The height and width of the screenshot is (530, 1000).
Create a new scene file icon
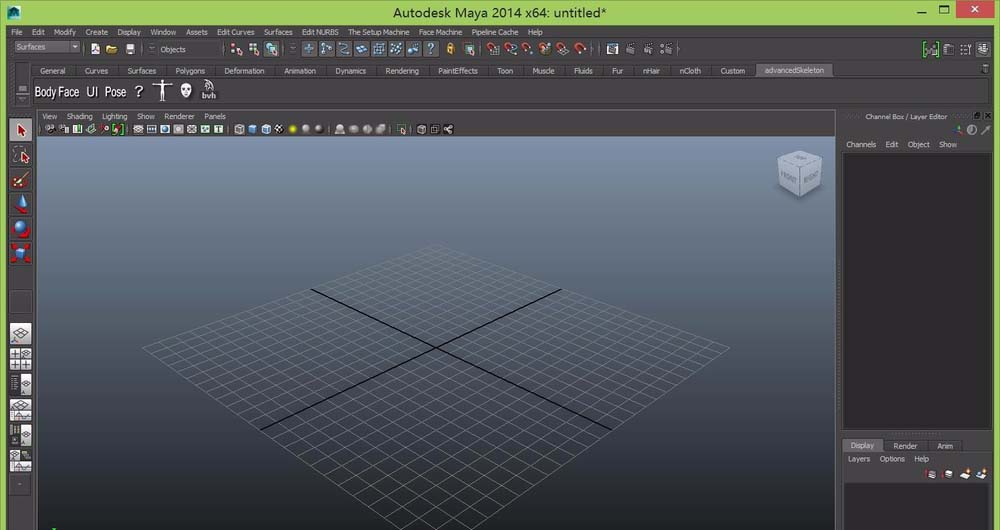click(95, 48)
